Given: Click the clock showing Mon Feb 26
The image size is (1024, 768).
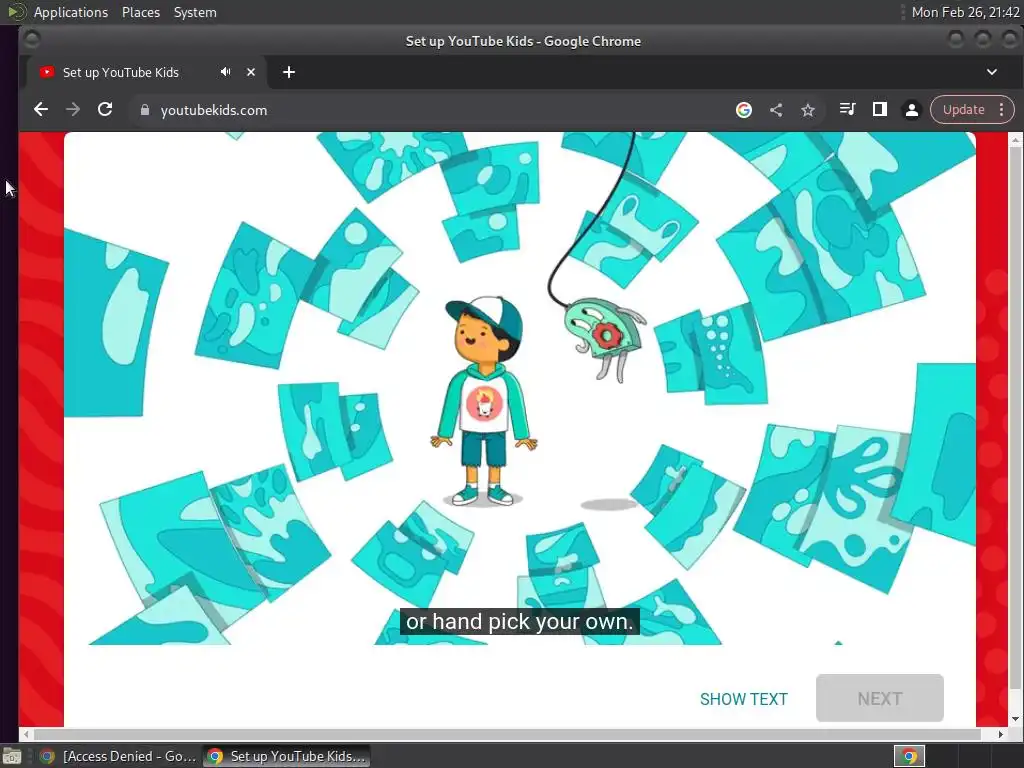Looking at the screenshot, I should tap(965, 12).
